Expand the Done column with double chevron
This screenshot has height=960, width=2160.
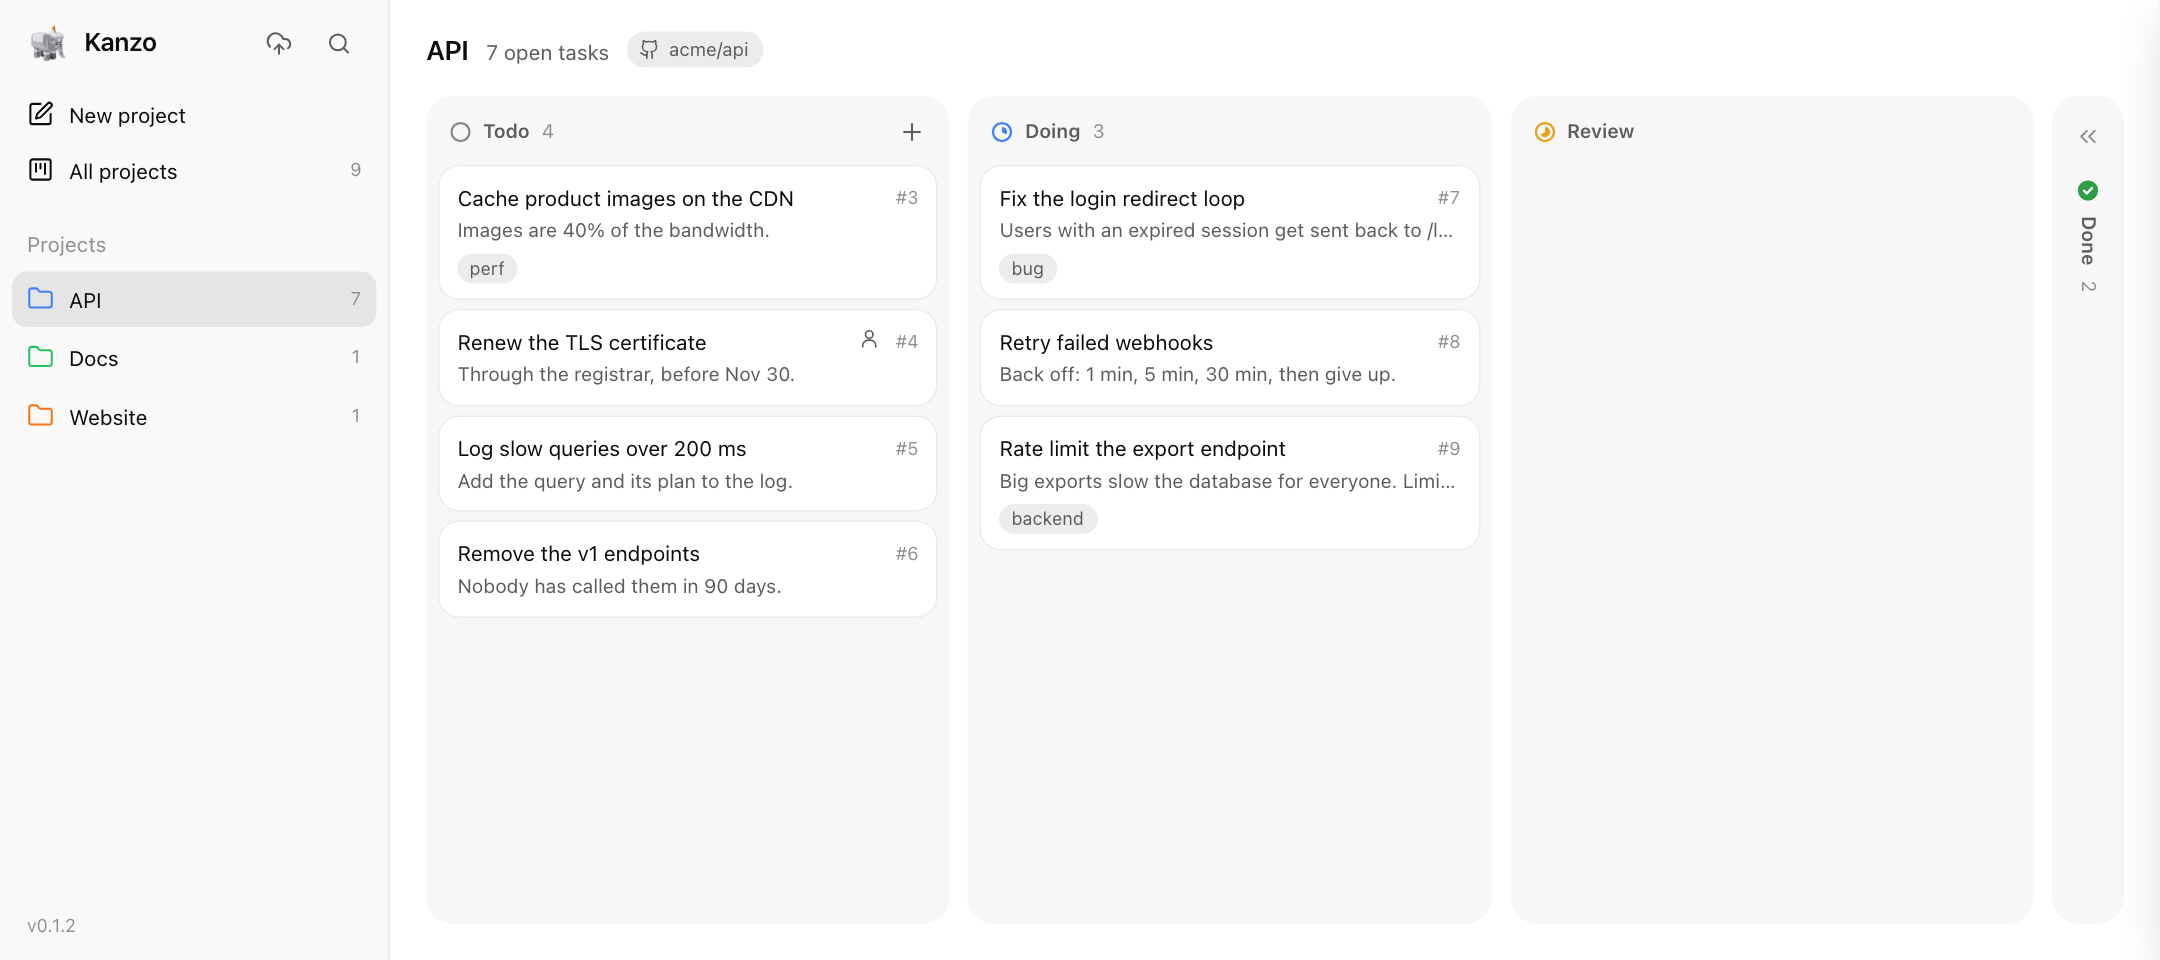click(2087, 137)
